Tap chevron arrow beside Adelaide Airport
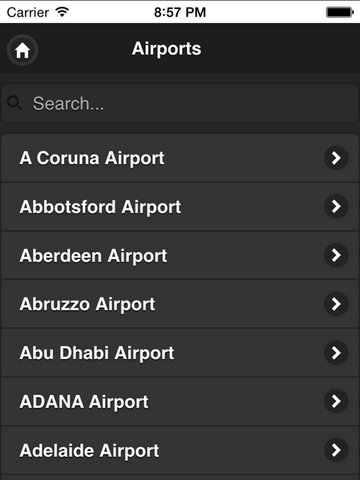360x480 pixels. pyautogui.click(x=336, y=450)
